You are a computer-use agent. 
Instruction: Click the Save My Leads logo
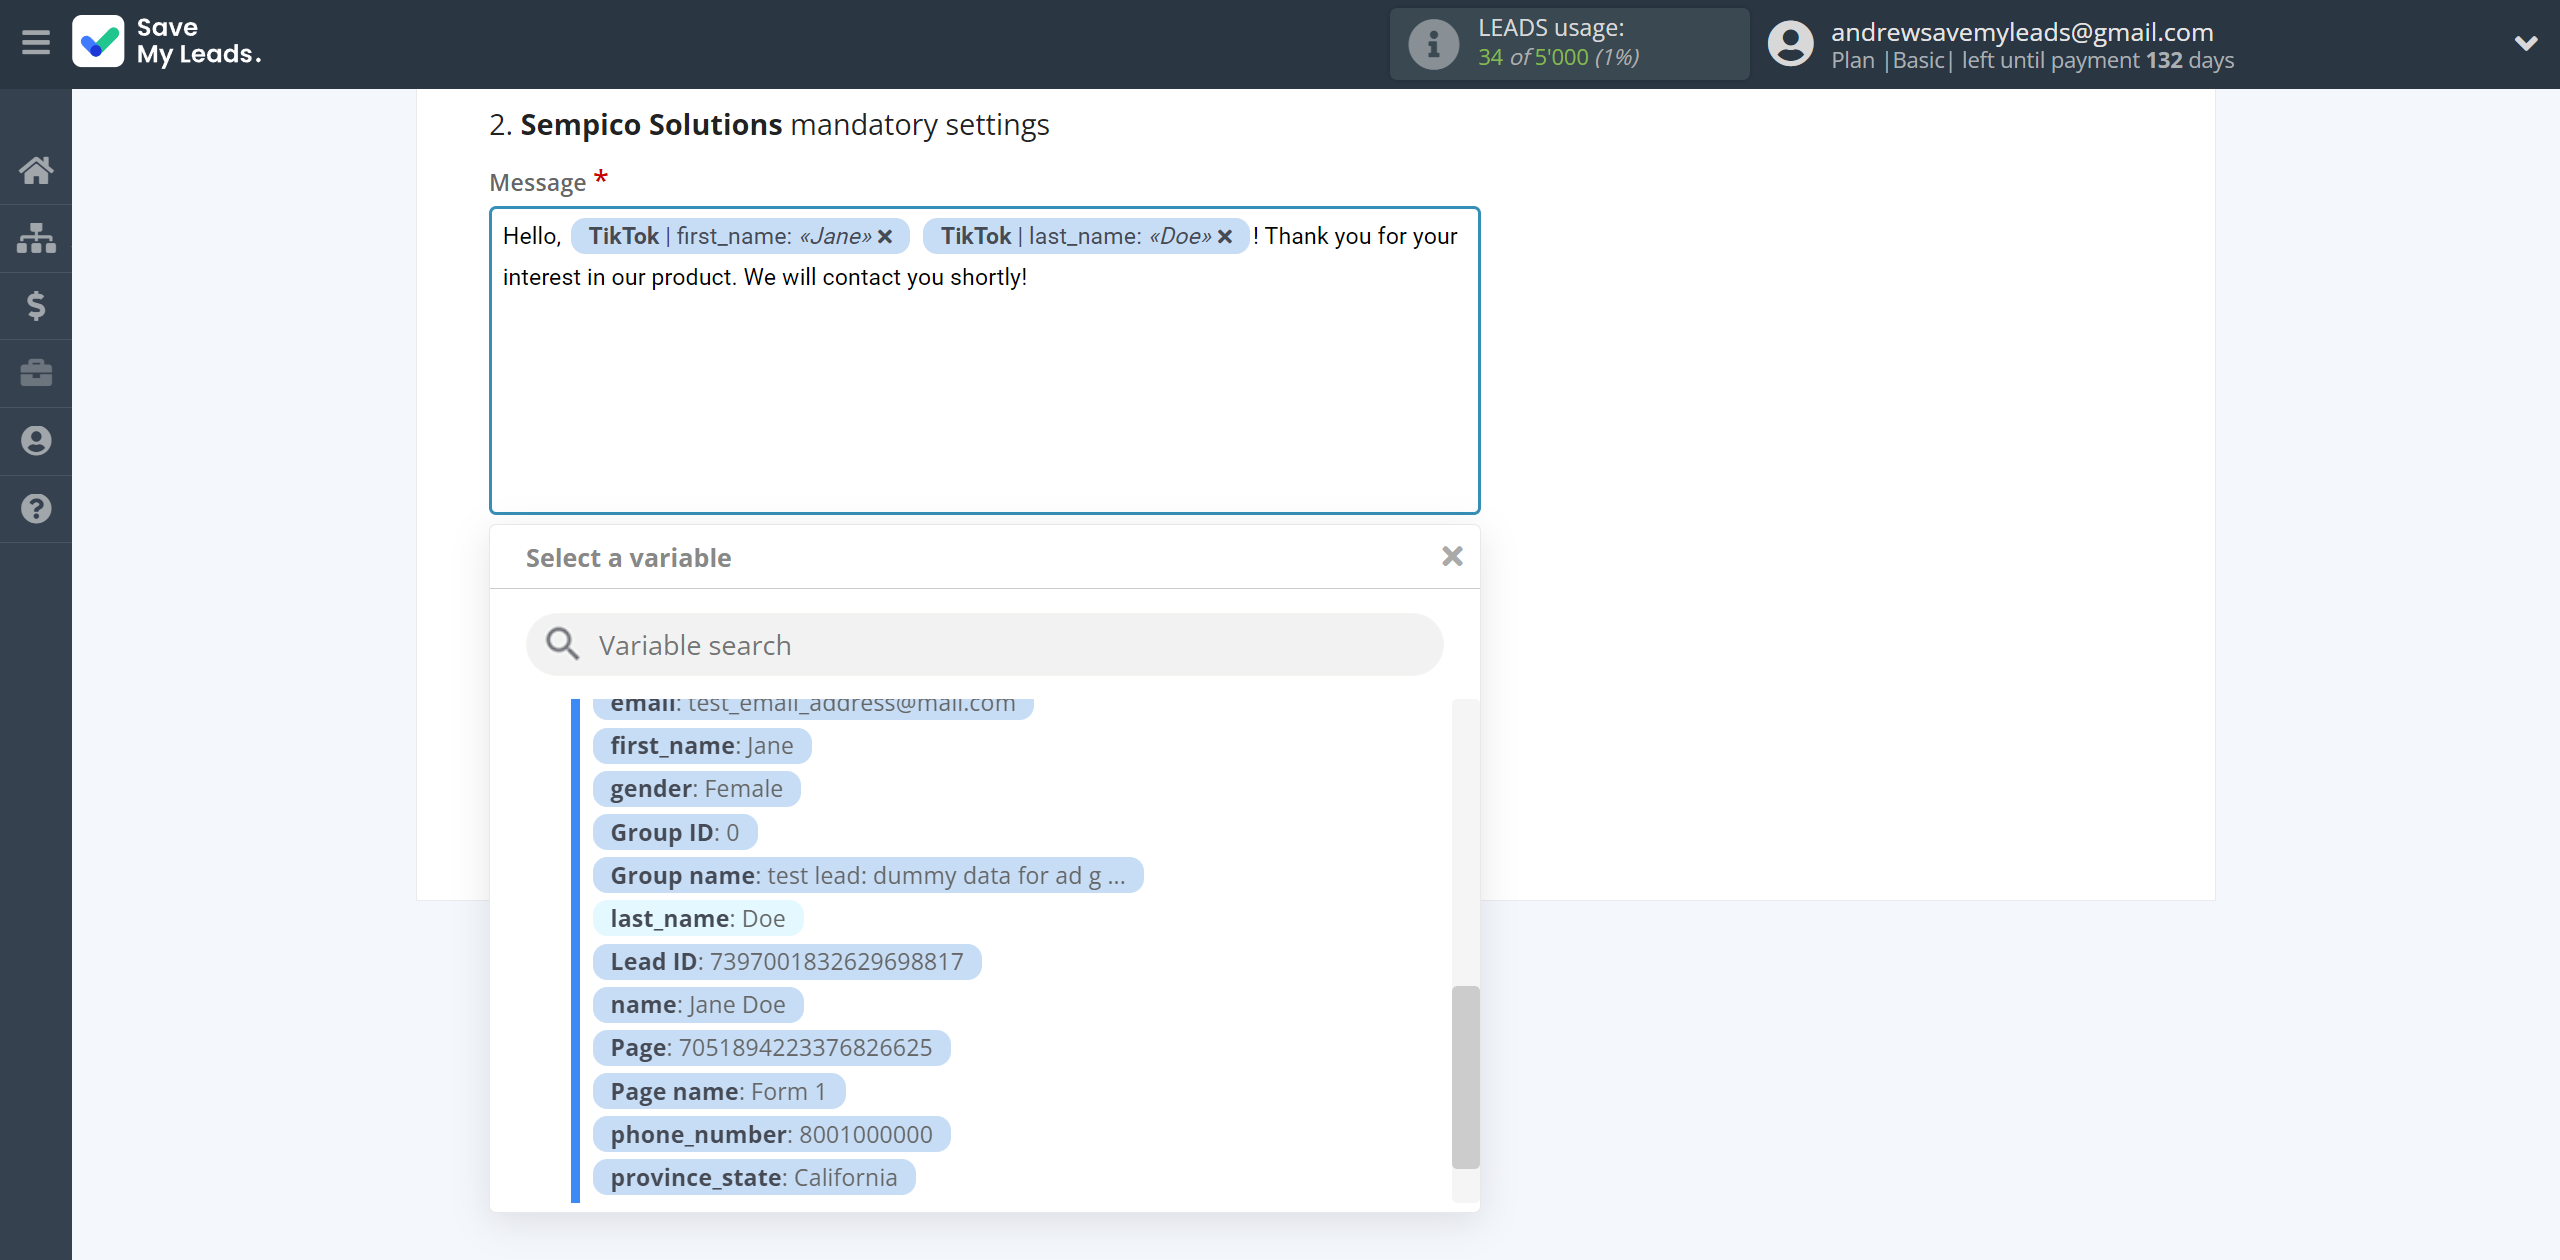[166, 42]
